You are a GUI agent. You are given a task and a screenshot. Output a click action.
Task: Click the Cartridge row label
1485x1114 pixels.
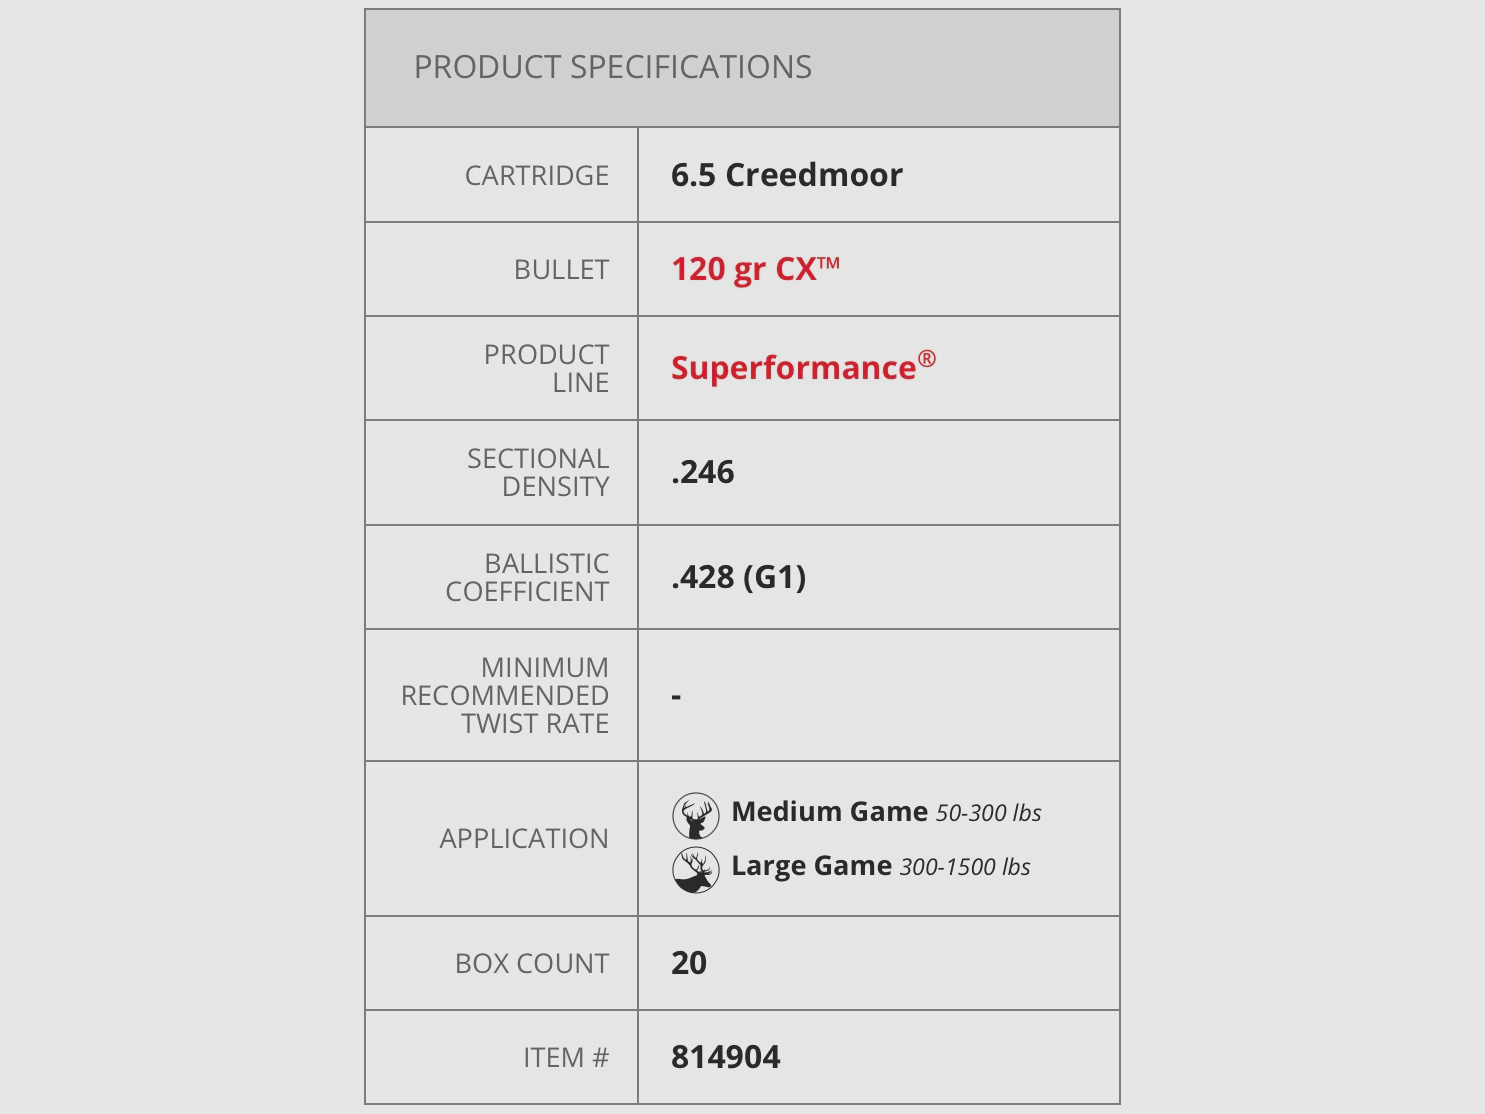pos(536,176)
